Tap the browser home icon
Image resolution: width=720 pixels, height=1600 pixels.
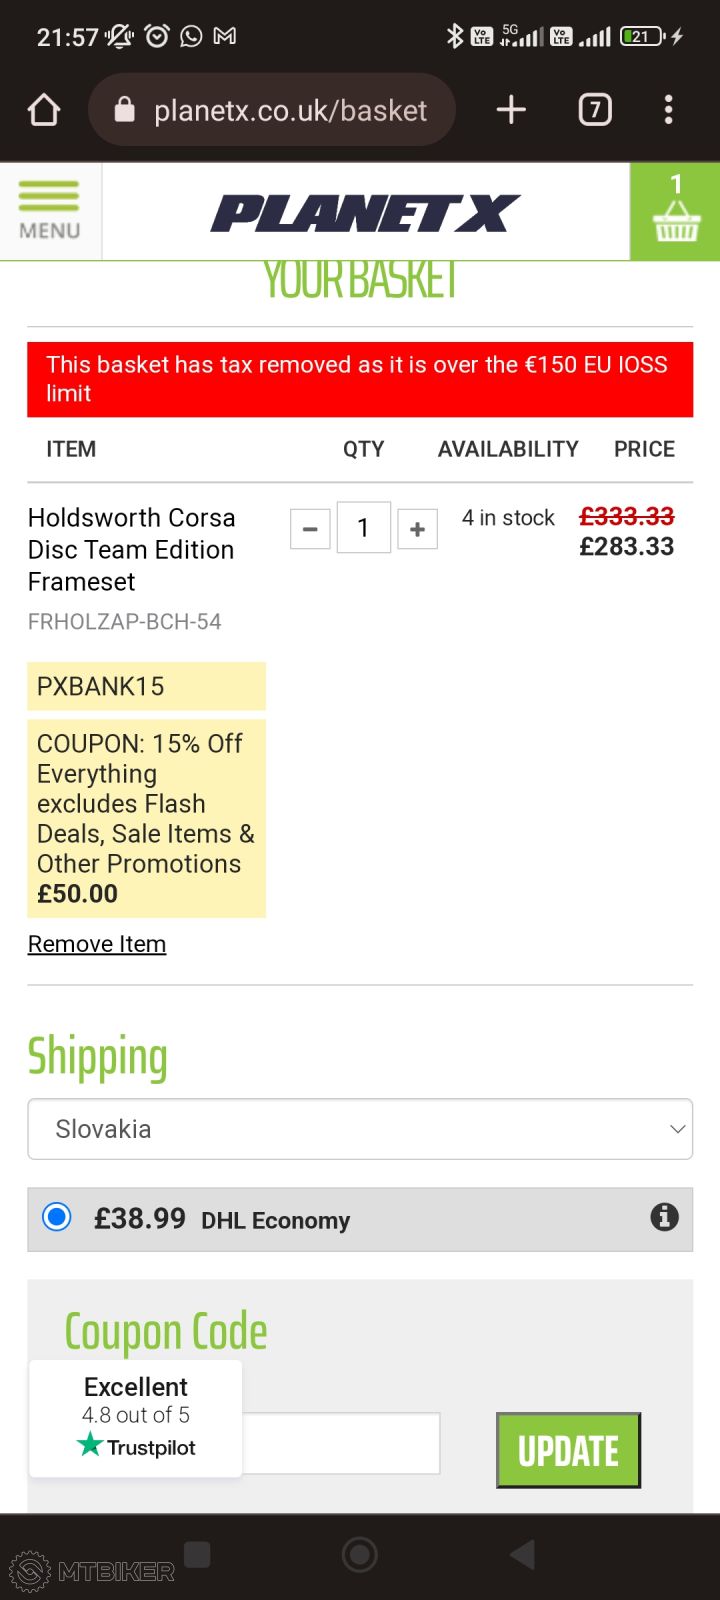[x=44, y=110]
